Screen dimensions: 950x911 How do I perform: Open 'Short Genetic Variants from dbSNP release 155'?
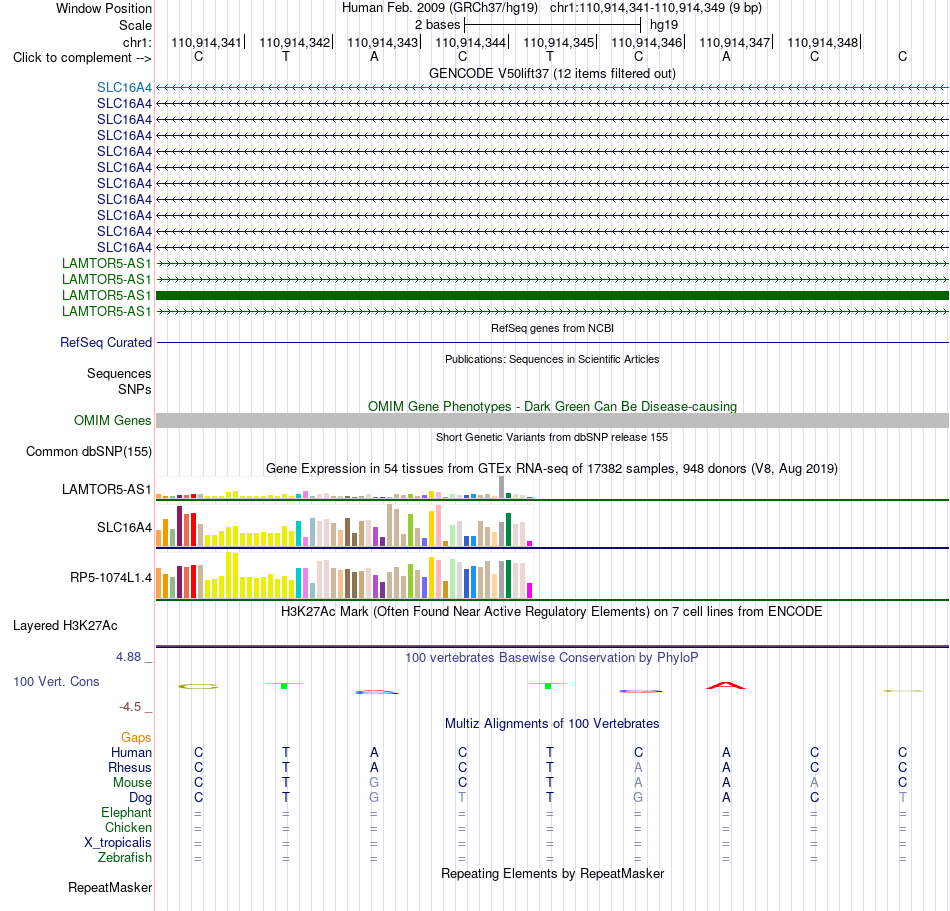552,437
